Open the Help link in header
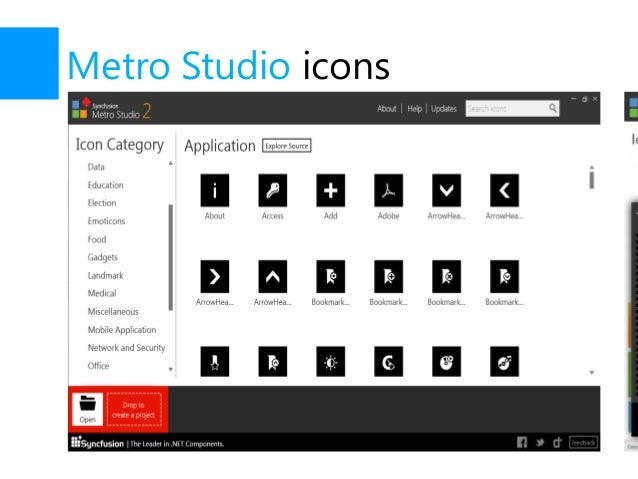This screenshot has width=638, height=479. click(415, 109)
